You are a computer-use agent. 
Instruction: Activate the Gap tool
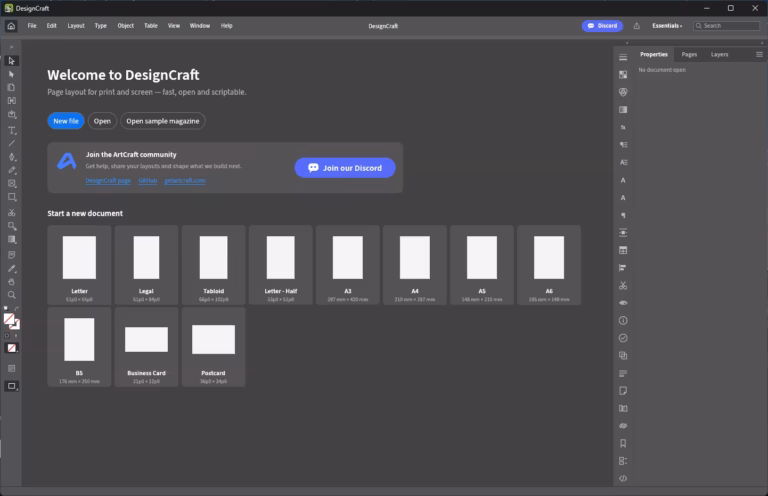pos(11,100)
